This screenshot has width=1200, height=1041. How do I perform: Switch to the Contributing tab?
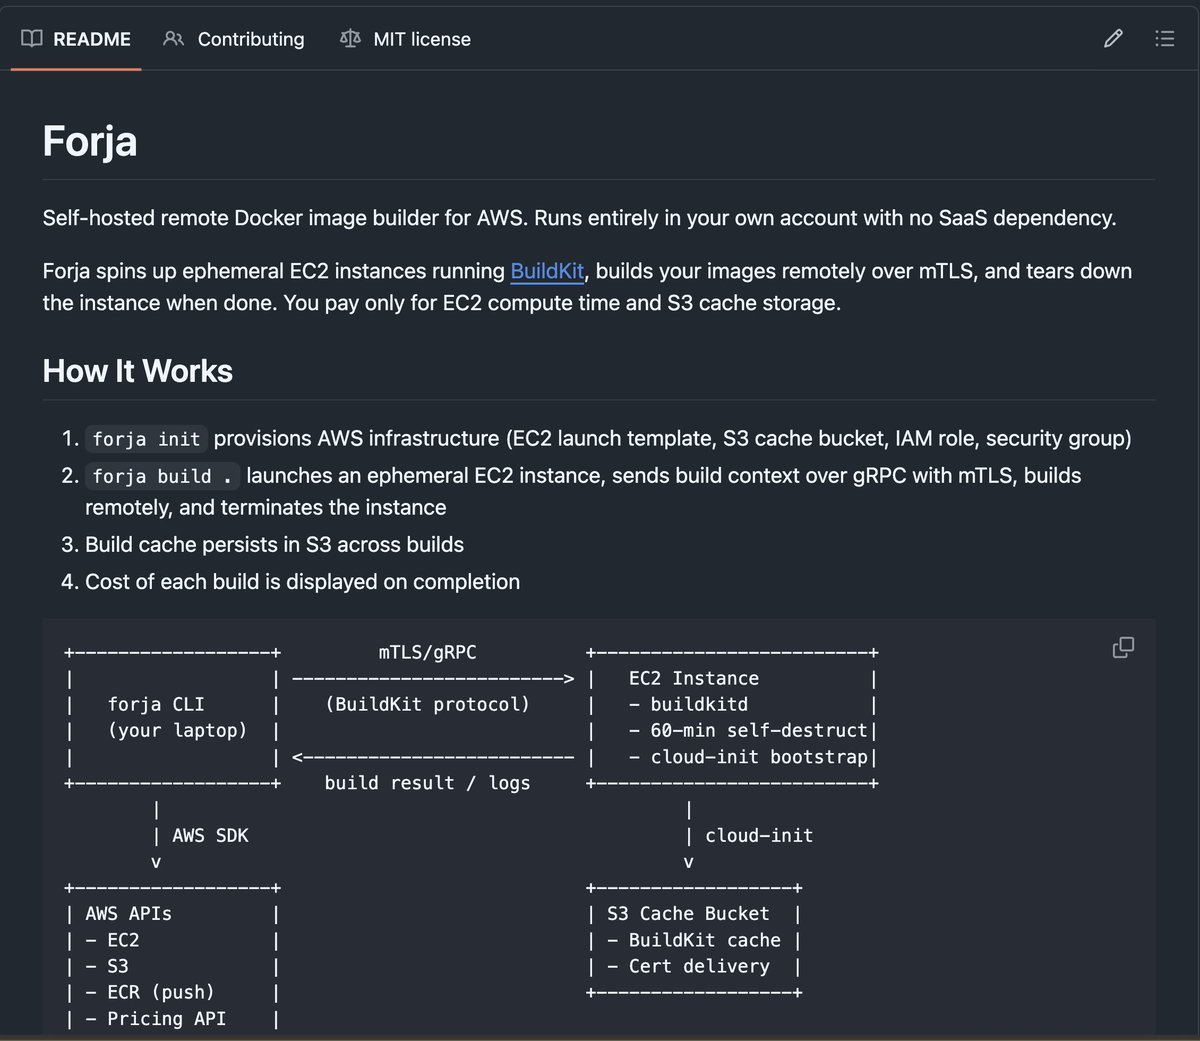[x=233, y=39]
